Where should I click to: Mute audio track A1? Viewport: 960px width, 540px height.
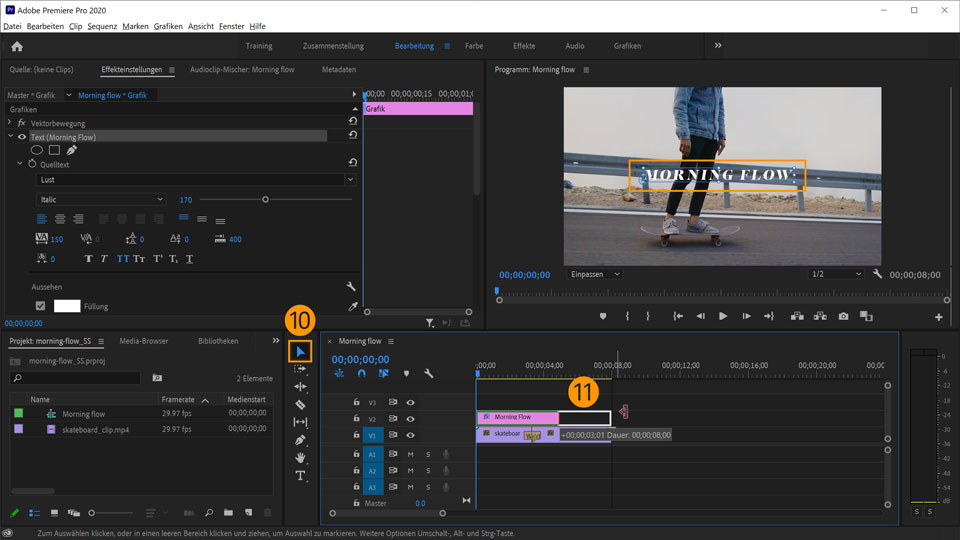tap(410, 454)
